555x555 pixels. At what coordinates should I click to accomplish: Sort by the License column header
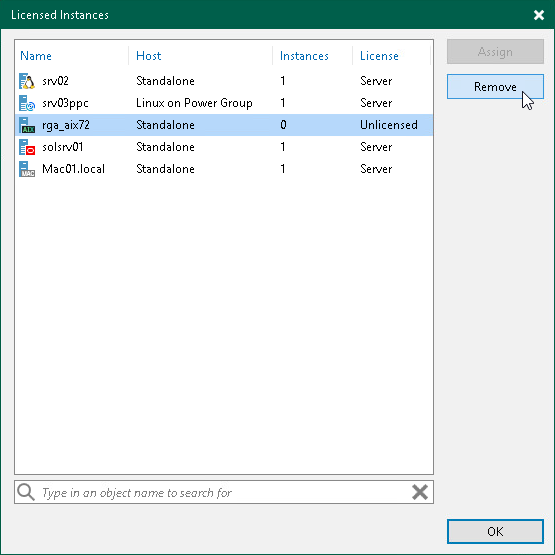tap(379, 56)
